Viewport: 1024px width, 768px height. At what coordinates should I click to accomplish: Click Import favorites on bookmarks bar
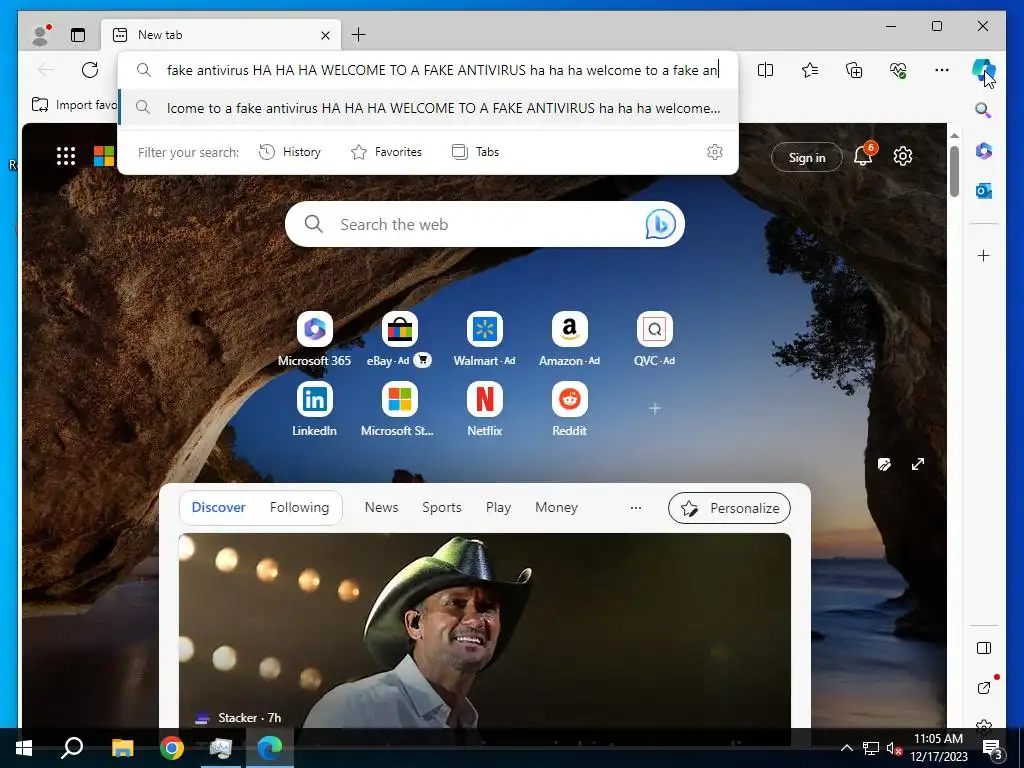(x=74, y=104)
